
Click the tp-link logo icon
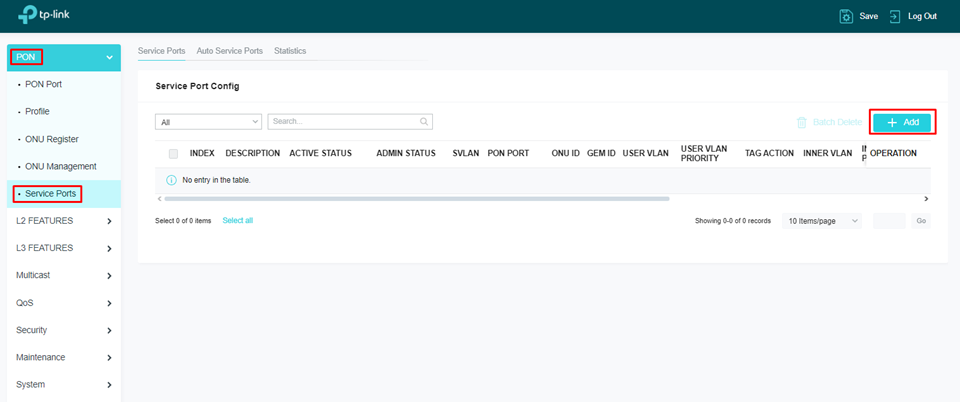pos(27,16)
